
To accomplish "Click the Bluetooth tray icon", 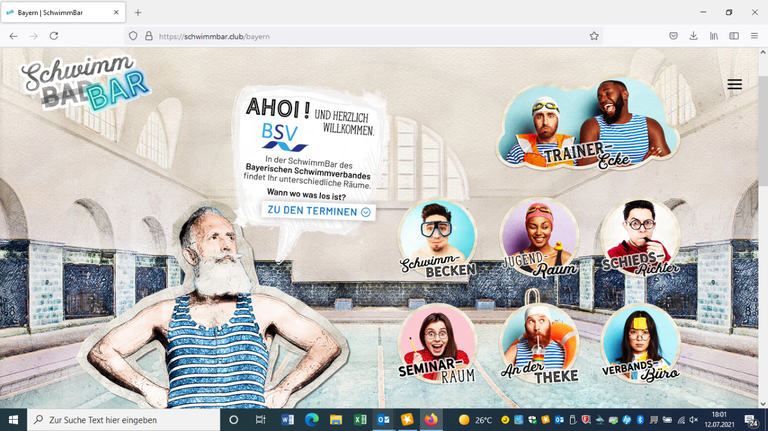I will pos(640,420).
